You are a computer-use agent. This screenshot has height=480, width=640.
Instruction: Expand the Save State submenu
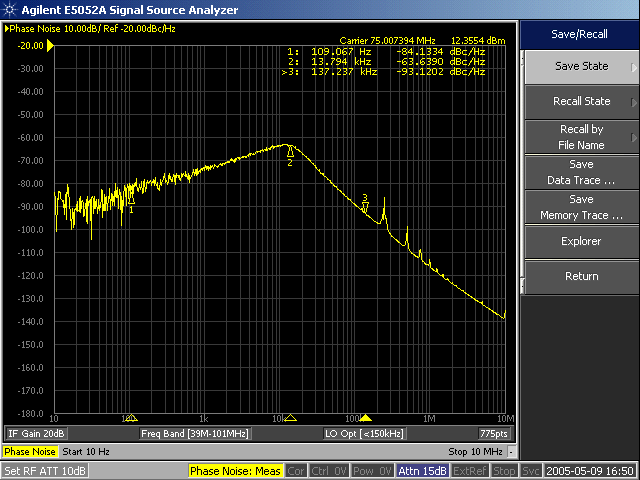pyautogui.click(x=580, y=67)
